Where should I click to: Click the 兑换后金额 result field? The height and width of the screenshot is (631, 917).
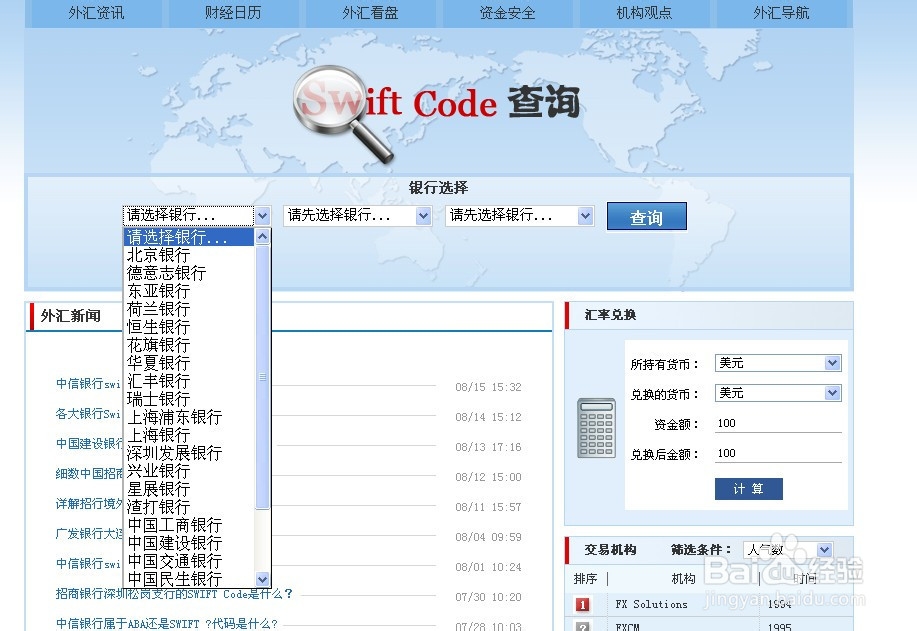[778, 453]
